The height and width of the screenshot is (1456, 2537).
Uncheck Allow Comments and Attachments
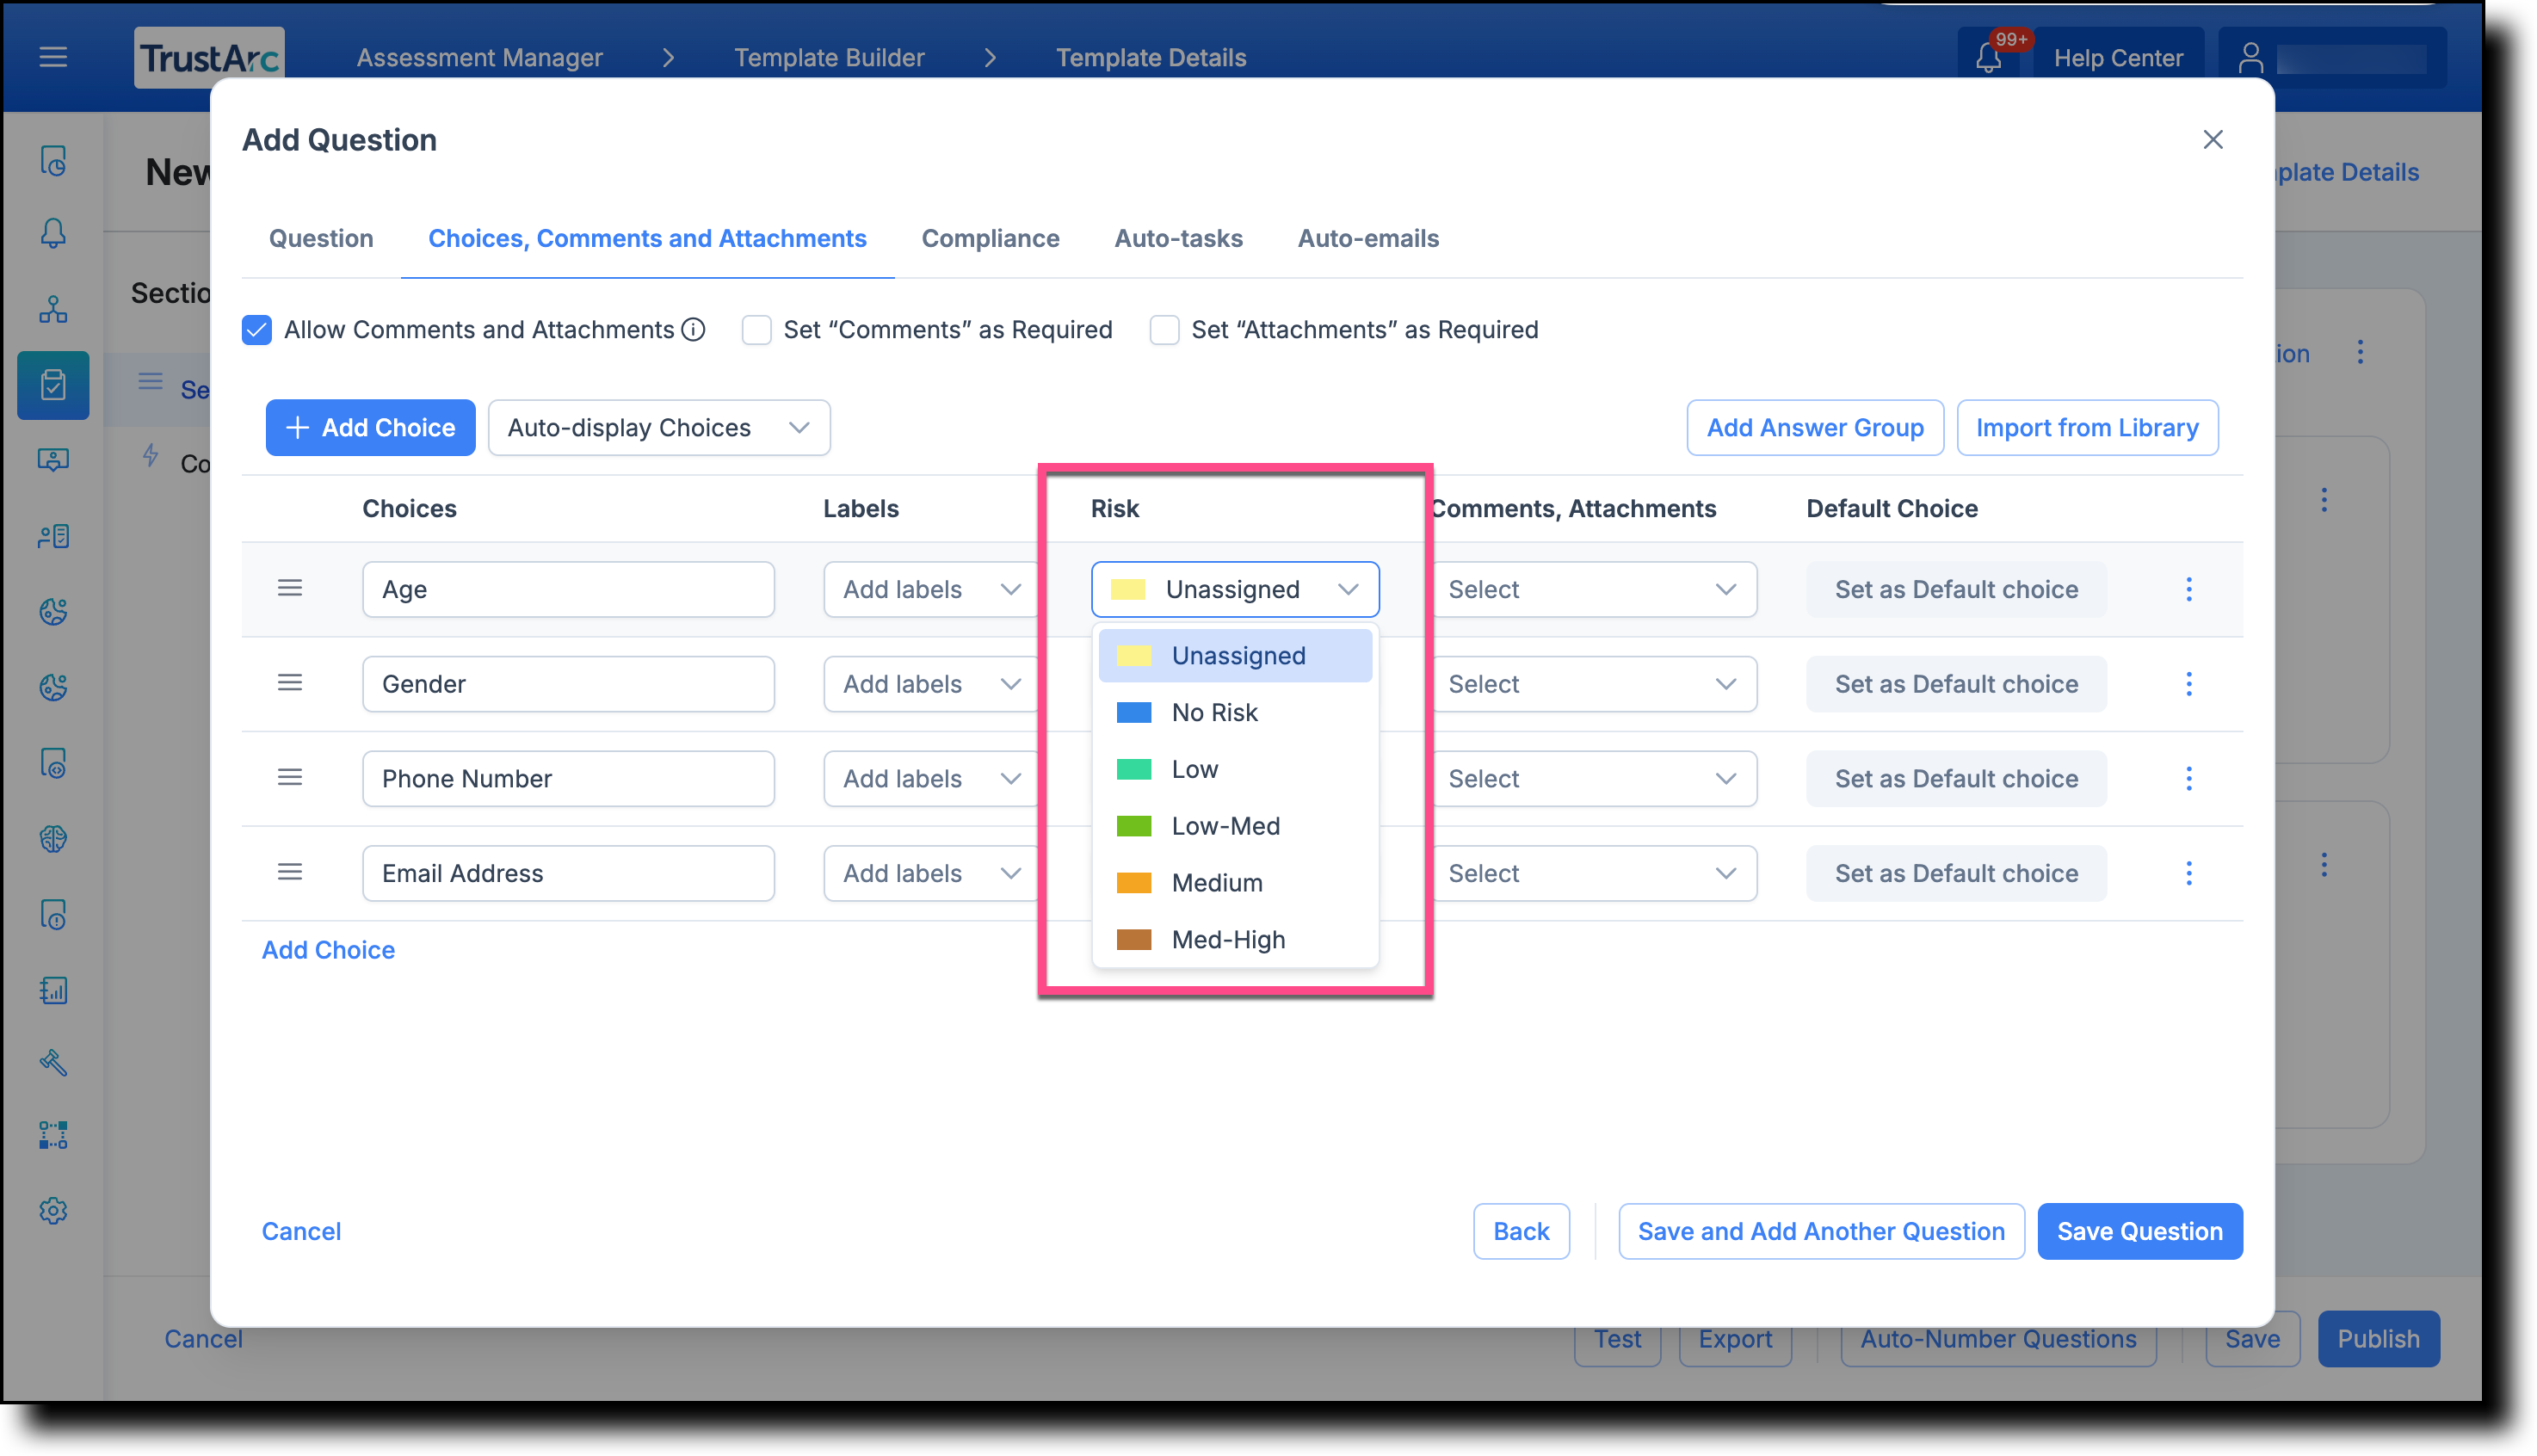(x=257, y=329)
